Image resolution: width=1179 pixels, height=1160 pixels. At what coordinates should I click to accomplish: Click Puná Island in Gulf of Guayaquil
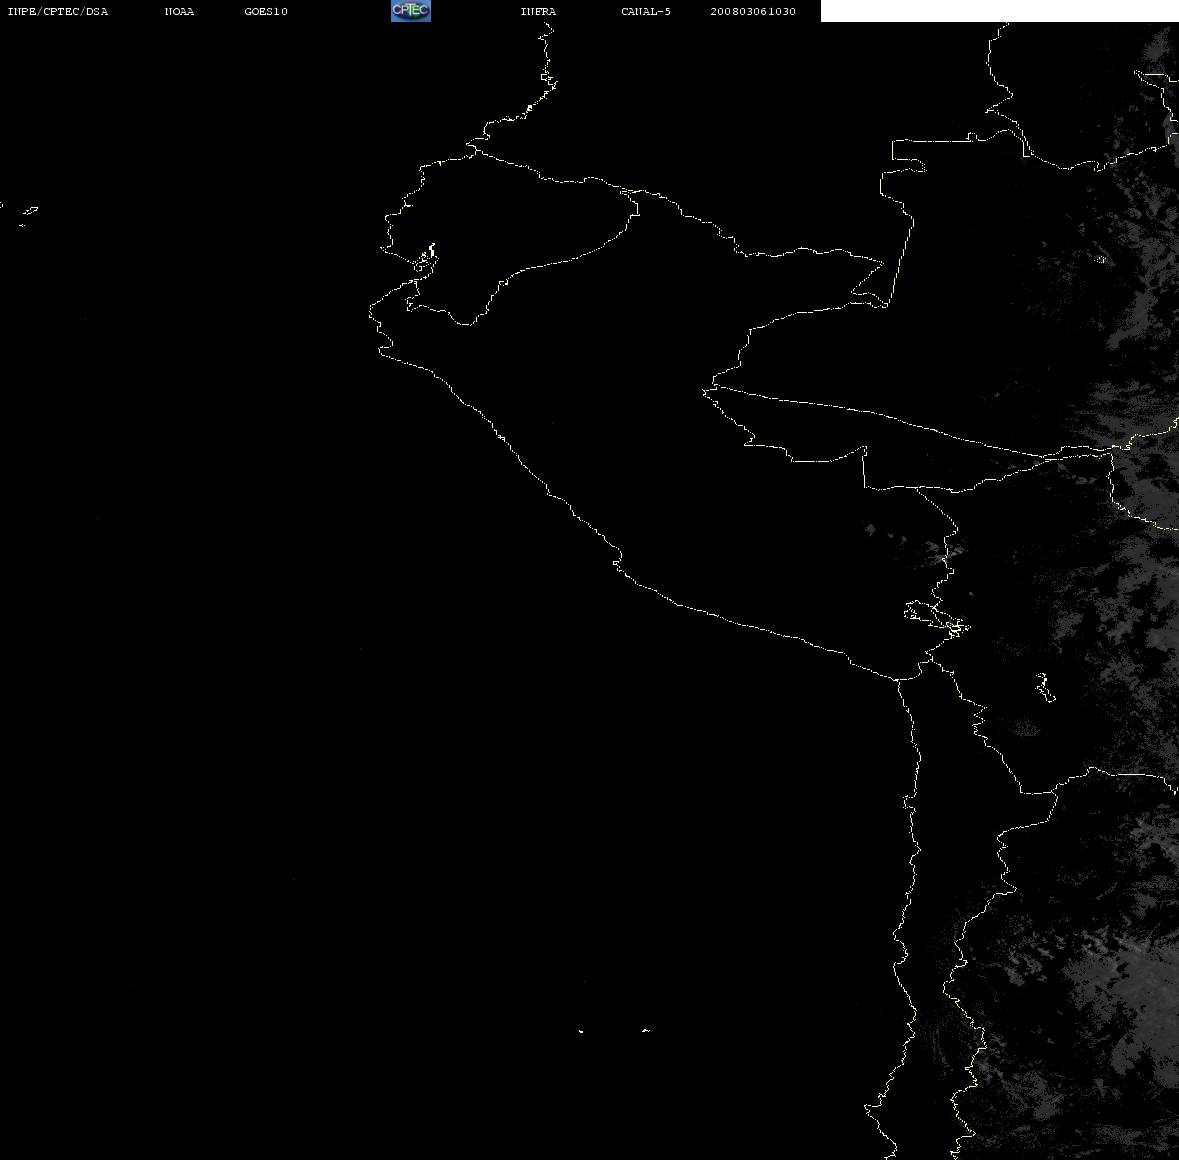click(426, 259)
